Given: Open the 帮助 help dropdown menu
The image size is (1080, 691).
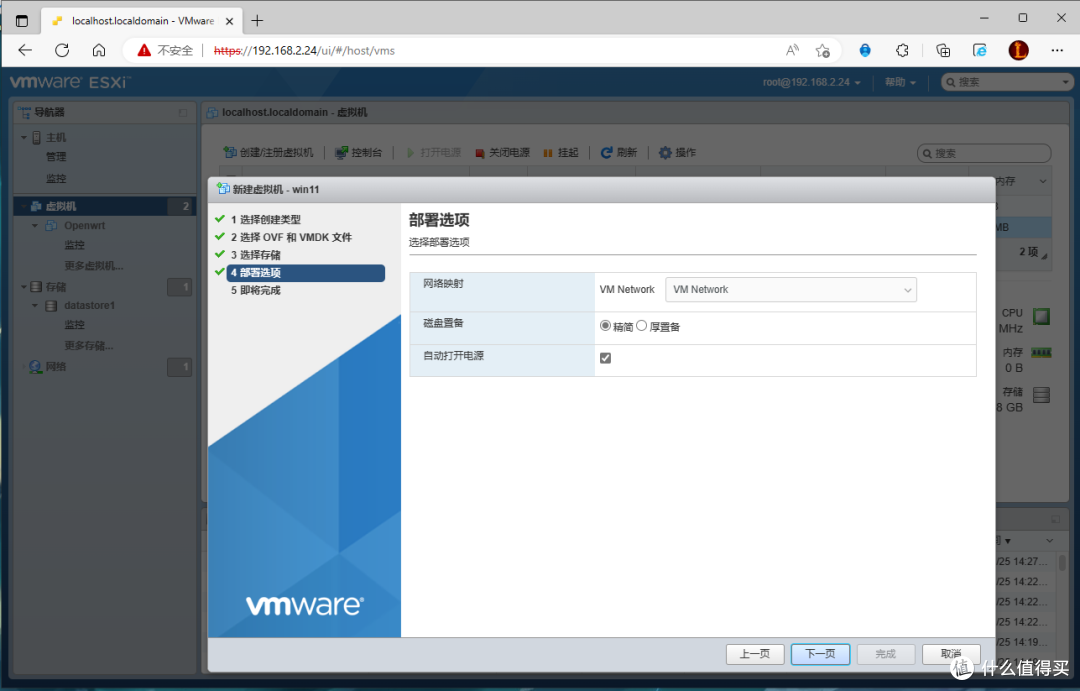Looking at the screenshot, I should (x=900, y=82).
